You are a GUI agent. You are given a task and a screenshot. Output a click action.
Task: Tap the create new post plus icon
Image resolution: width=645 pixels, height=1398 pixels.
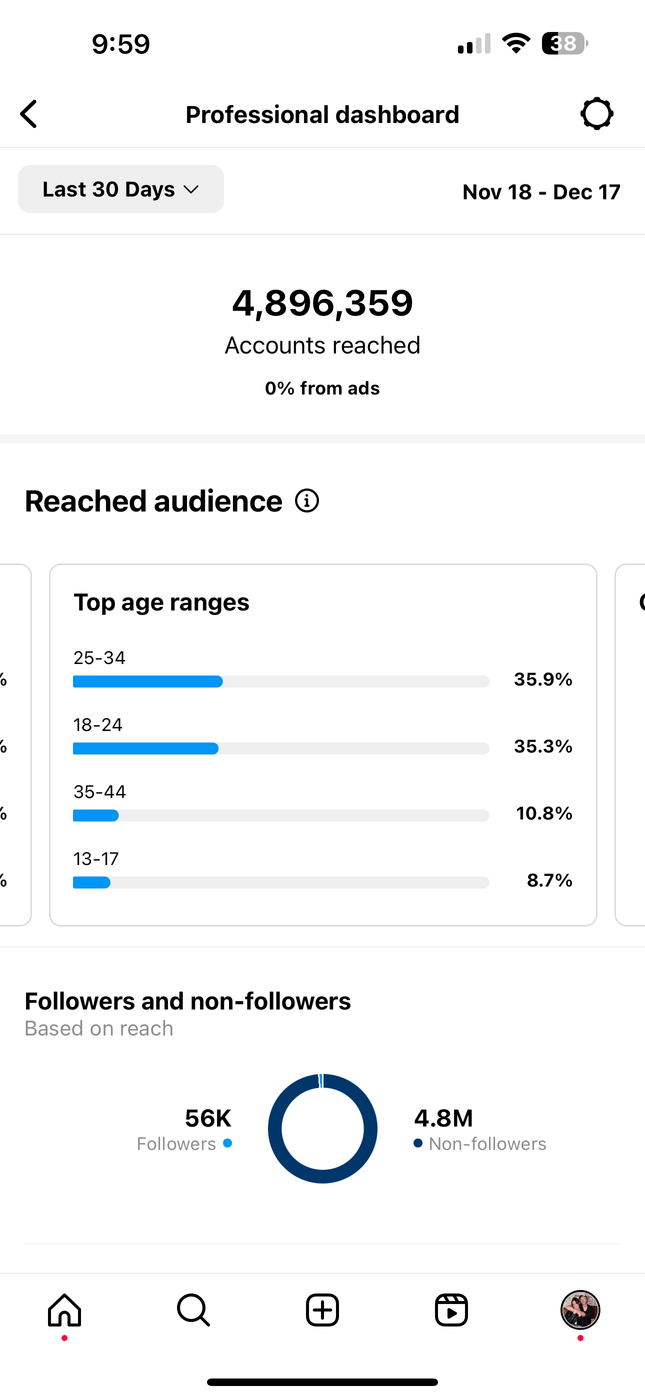pyautogui.click(x=322, y=1309)
